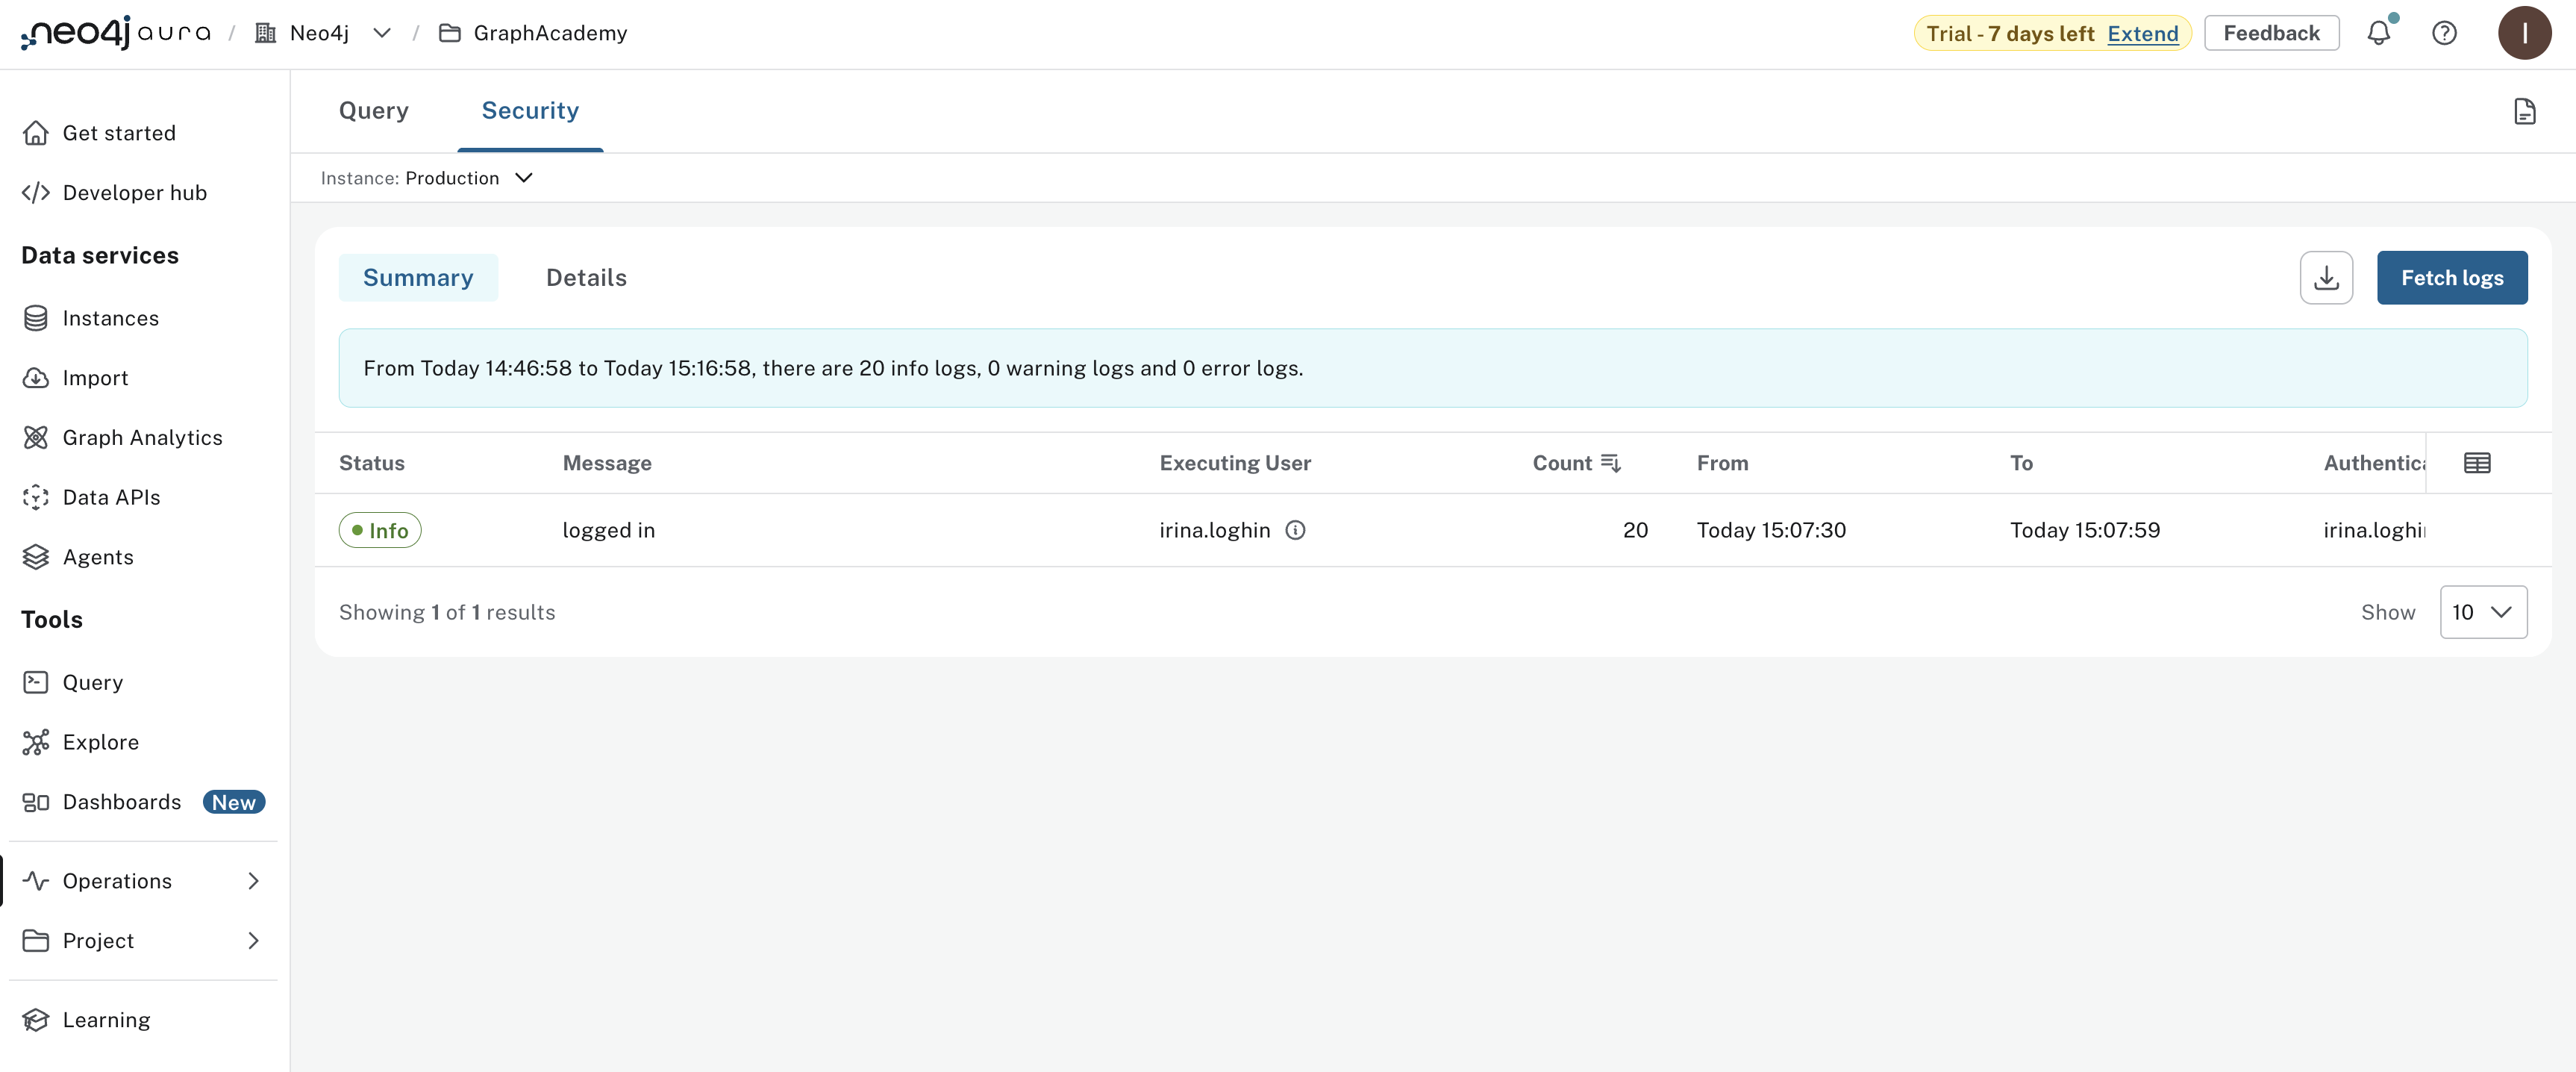Switch to the Details tab
This screenshot has width=2576, height=1072.
pos(587,277)
